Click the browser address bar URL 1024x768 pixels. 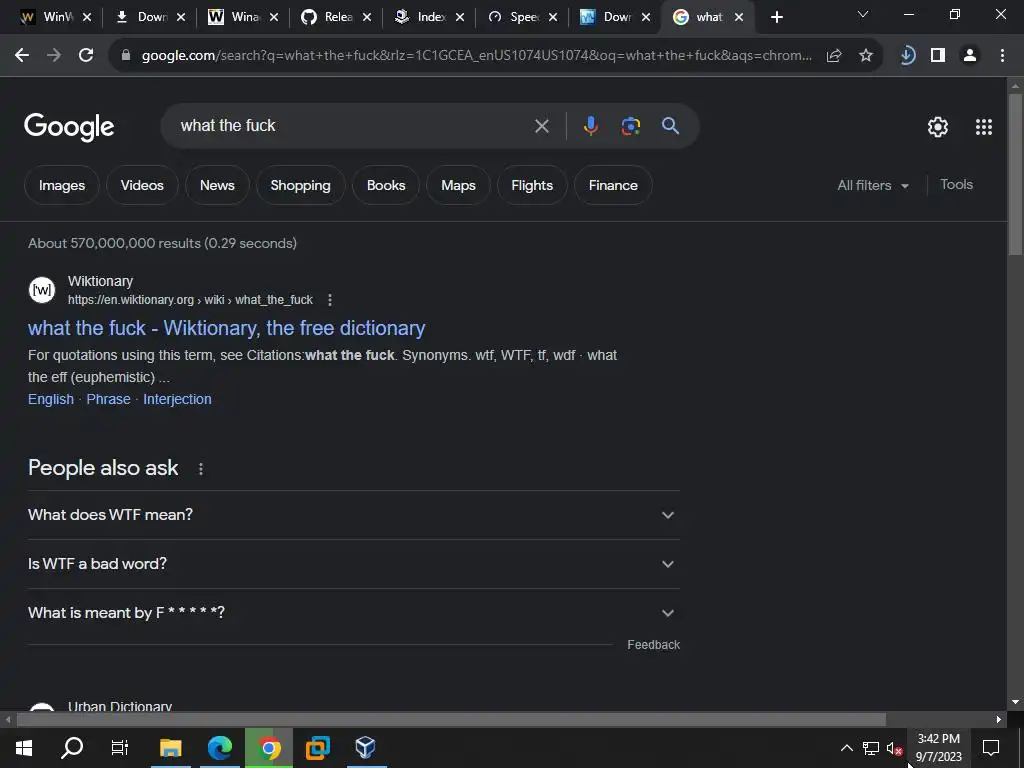(x=477, y=56)
